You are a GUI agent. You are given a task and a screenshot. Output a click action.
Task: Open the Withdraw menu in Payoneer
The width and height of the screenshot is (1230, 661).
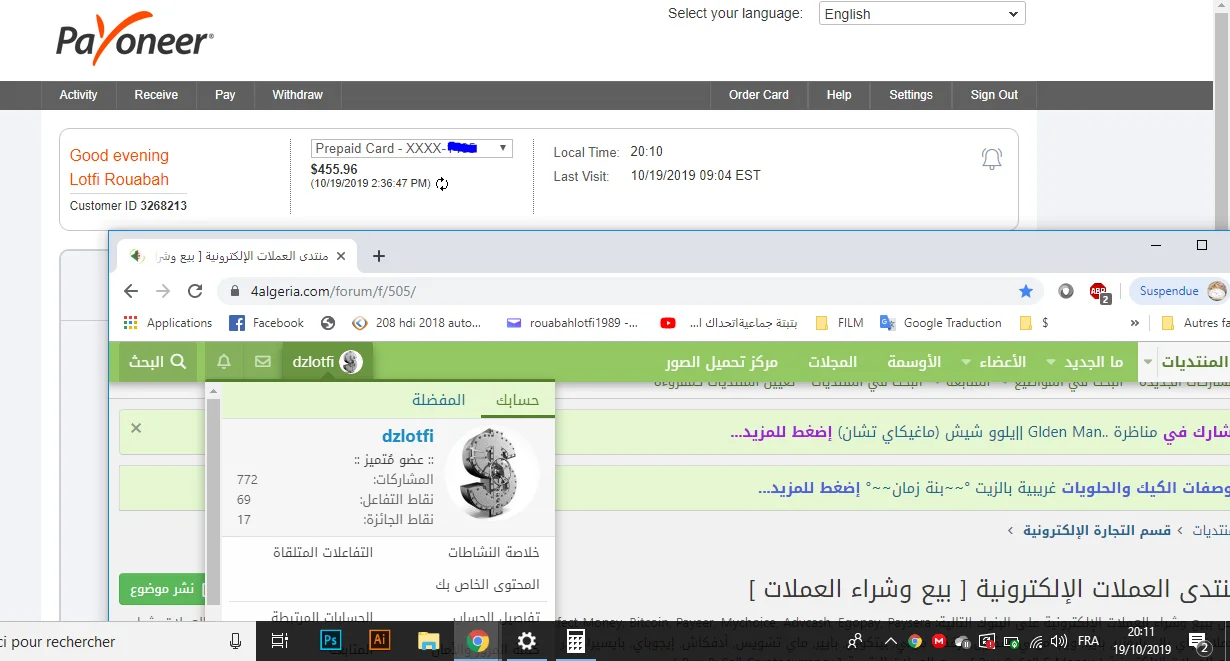tap(297, 95)
